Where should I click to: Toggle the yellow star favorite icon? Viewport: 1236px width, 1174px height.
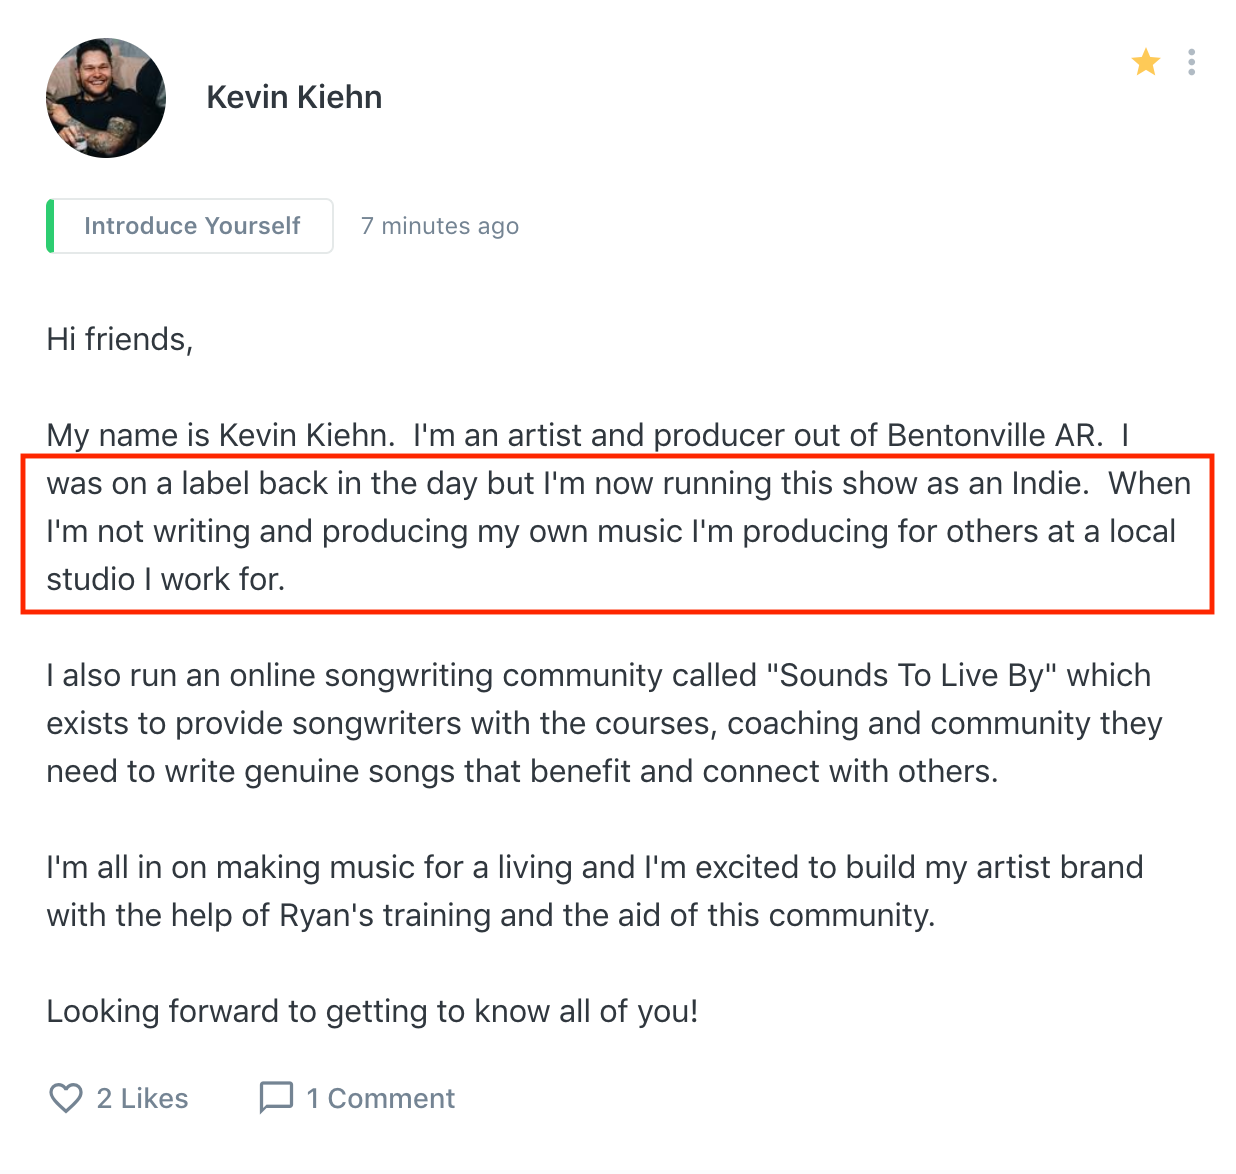[1145, 63]
